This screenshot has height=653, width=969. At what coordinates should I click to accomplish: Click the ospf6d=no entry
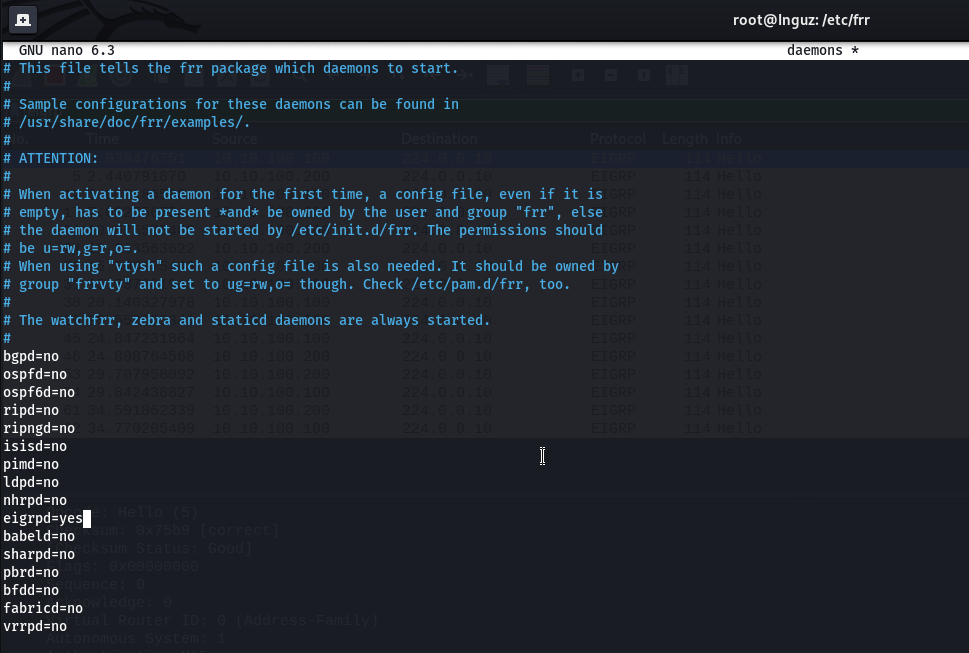click(x=39, y=392)
